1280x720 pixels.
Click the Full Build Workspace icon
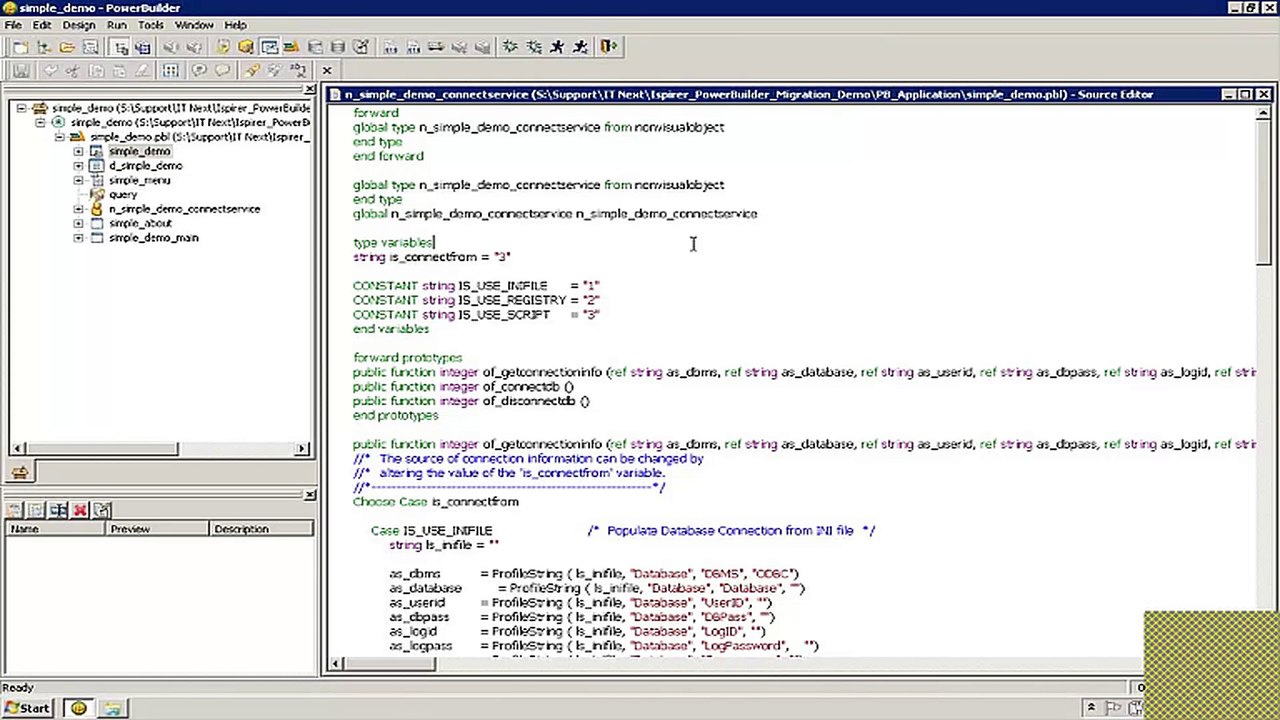413,47
